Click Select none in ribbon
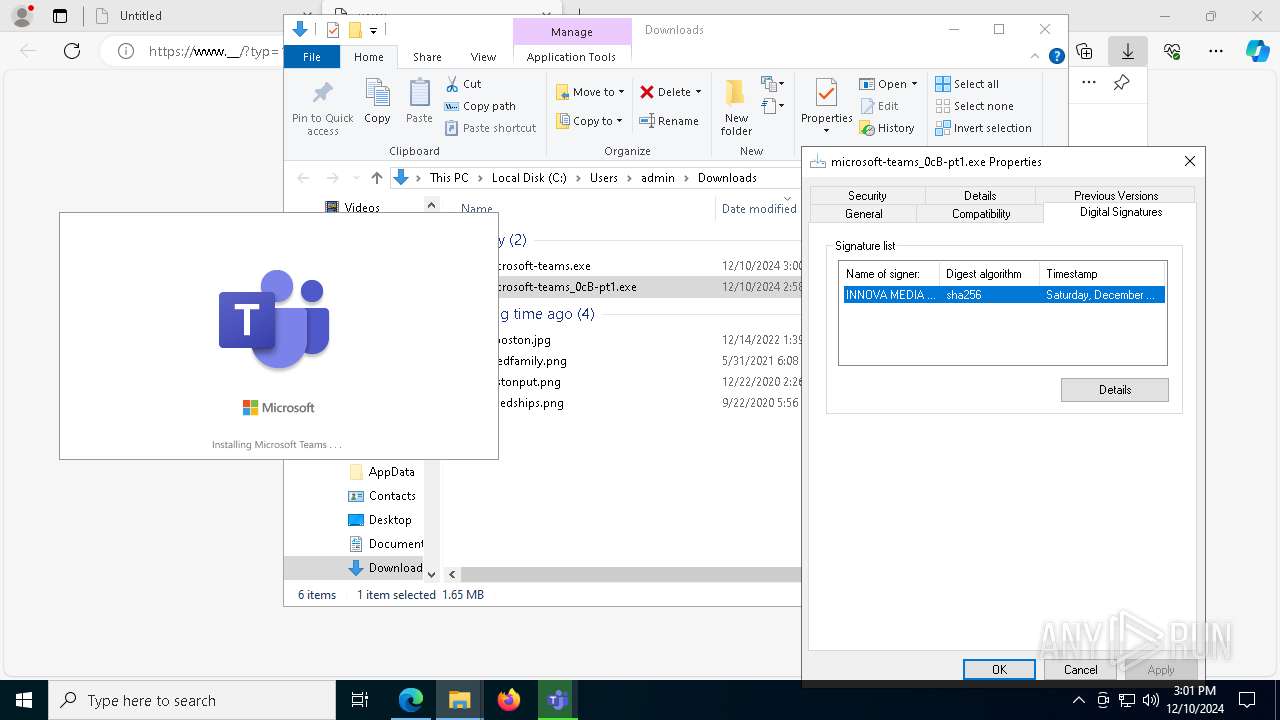 pyautogui.click(x=974, y=106)
